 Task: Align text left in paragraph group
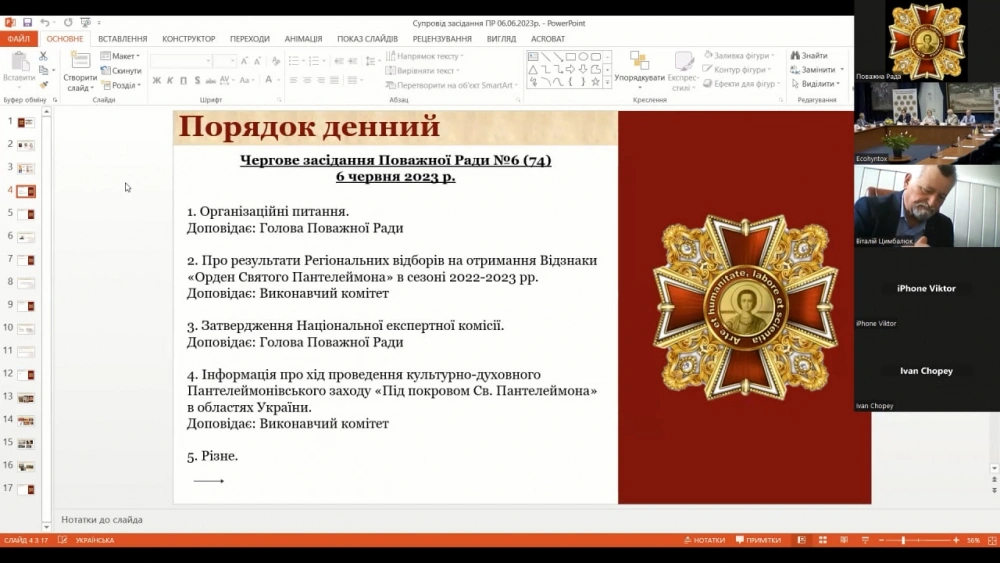point(293,80)
